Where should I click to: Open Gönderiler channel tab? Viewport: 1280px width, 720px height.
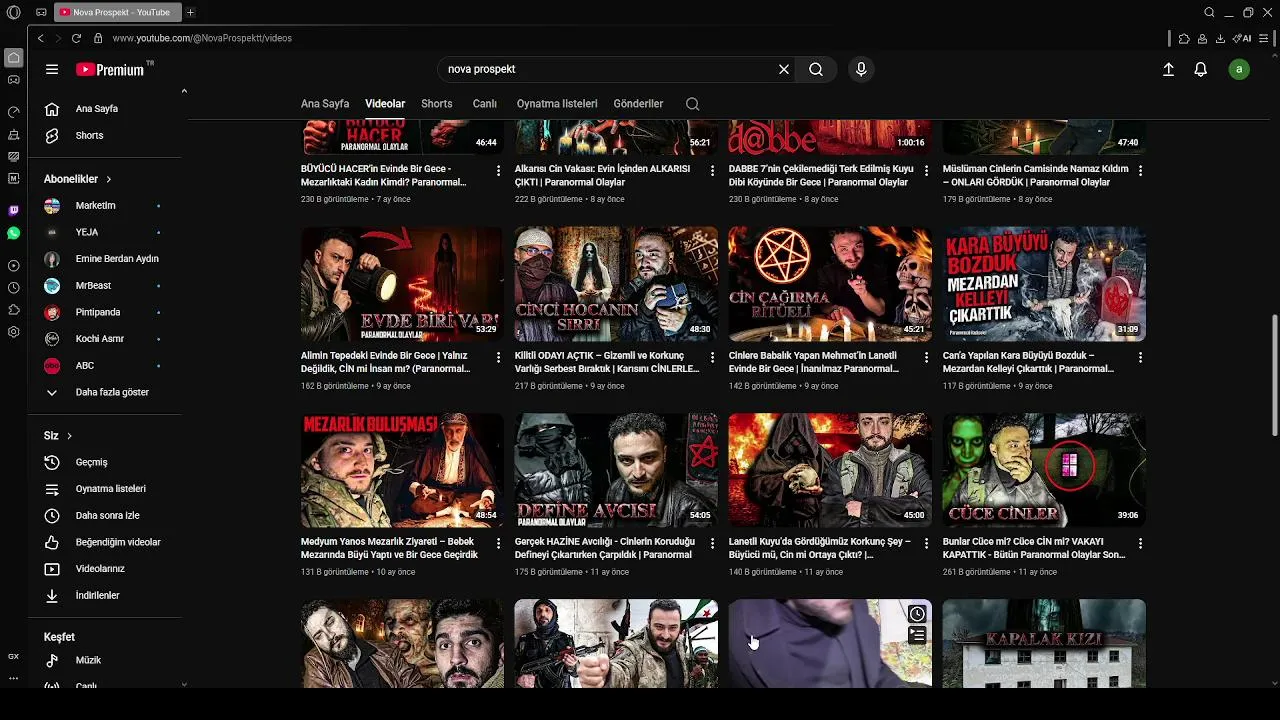(x=638, y=104)
